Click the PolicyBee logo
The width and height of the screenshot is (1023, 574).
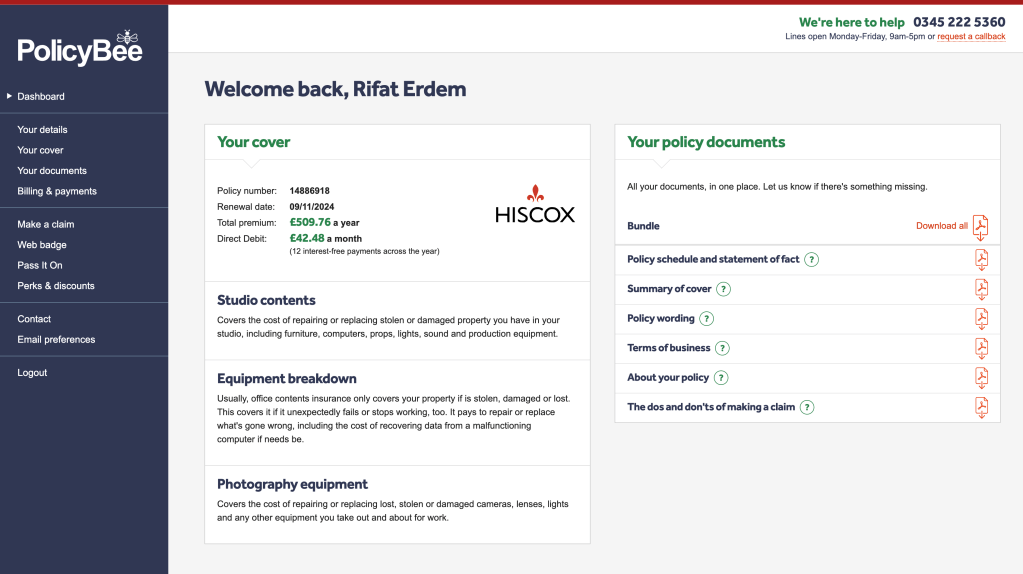(x=80, y=48)
